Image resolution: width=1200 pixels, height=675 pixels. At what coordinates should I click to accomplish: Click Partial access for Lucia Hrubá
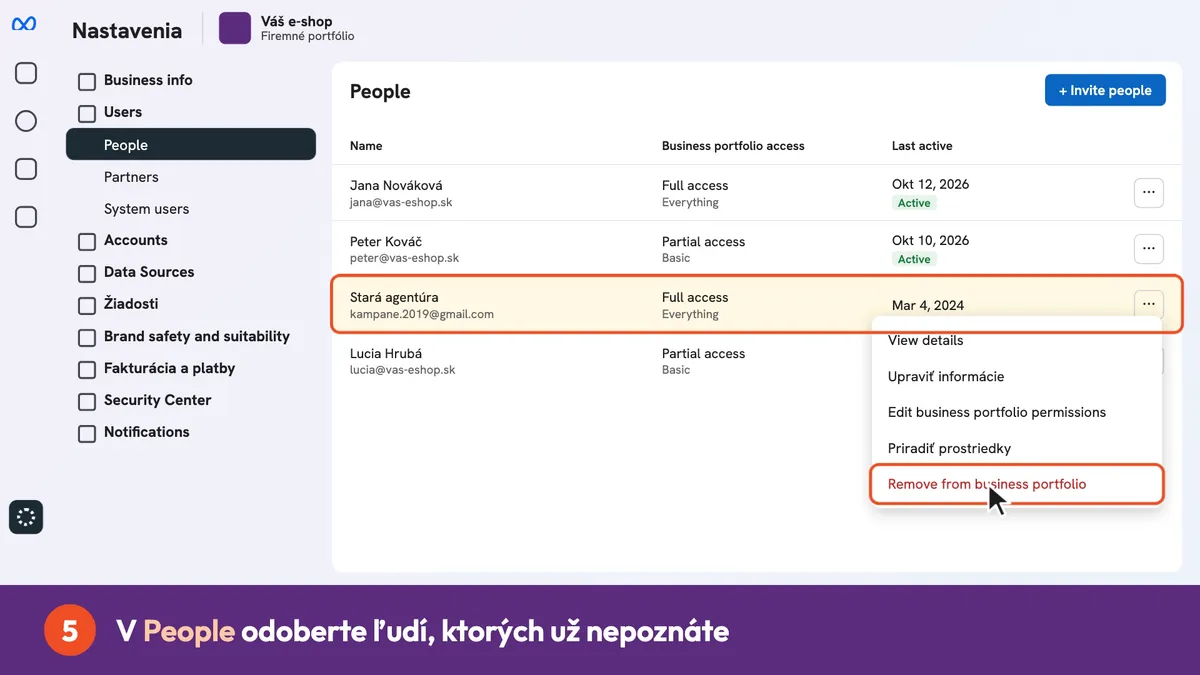tap(703, 353)
